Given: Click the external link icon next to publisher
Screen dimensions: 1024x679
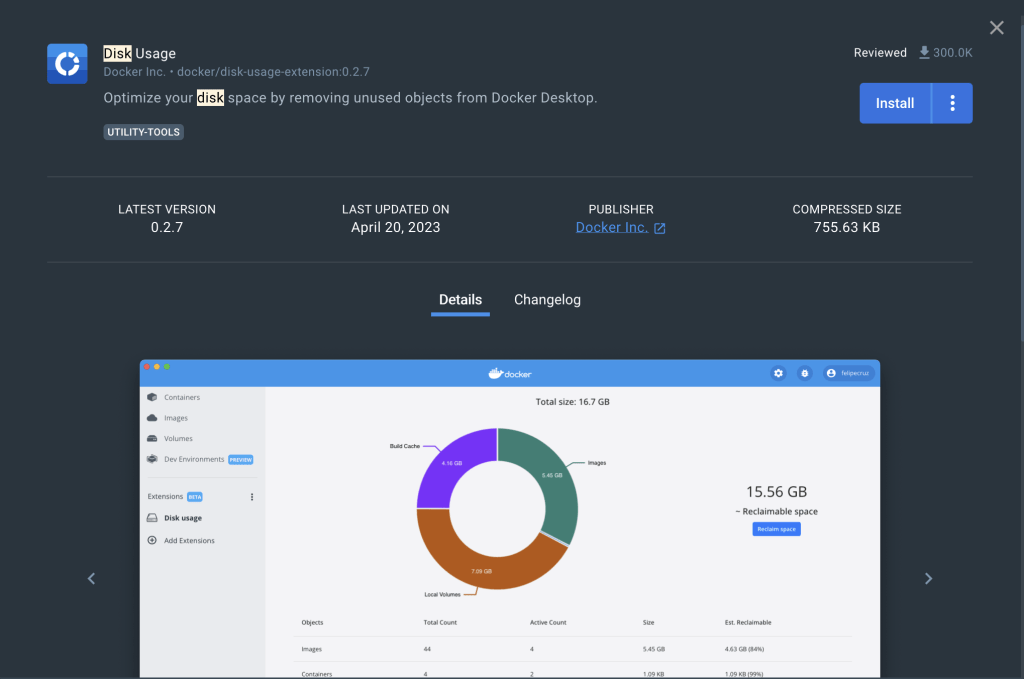Looking at the screenshot, I should point(660,229).
